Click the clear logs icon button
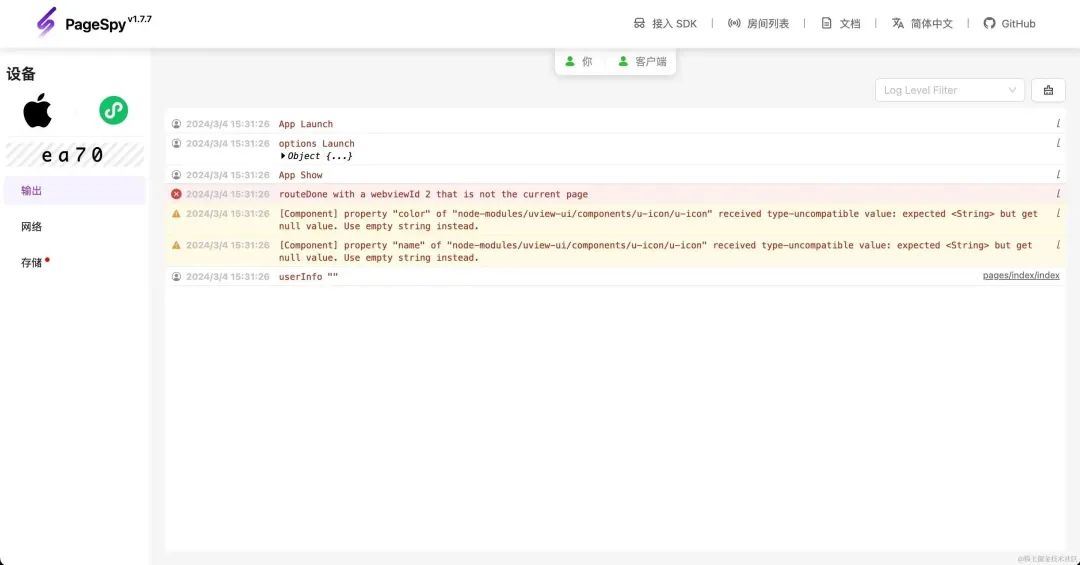This screenshot has height=565, width=1080. 1048,90
